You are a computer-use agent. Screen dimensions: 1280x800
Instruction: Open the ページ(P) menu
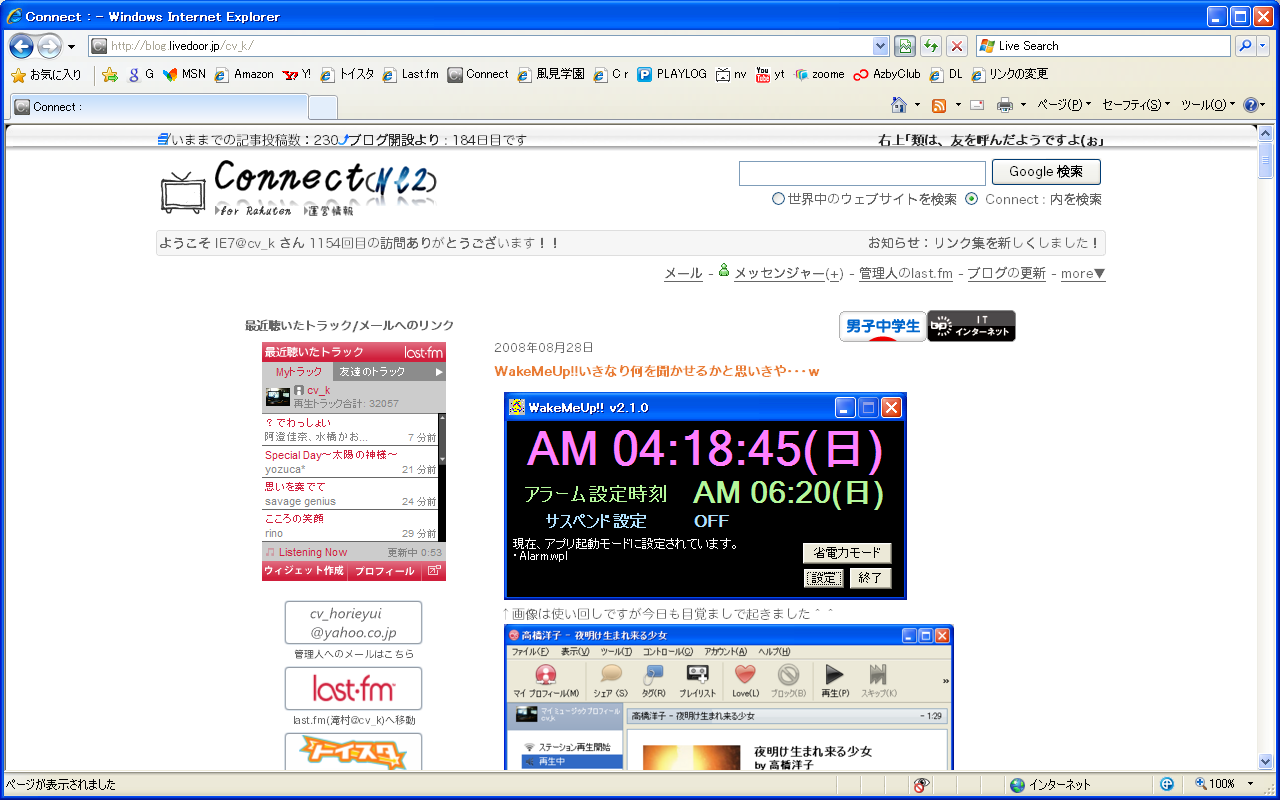point(1065,105)
